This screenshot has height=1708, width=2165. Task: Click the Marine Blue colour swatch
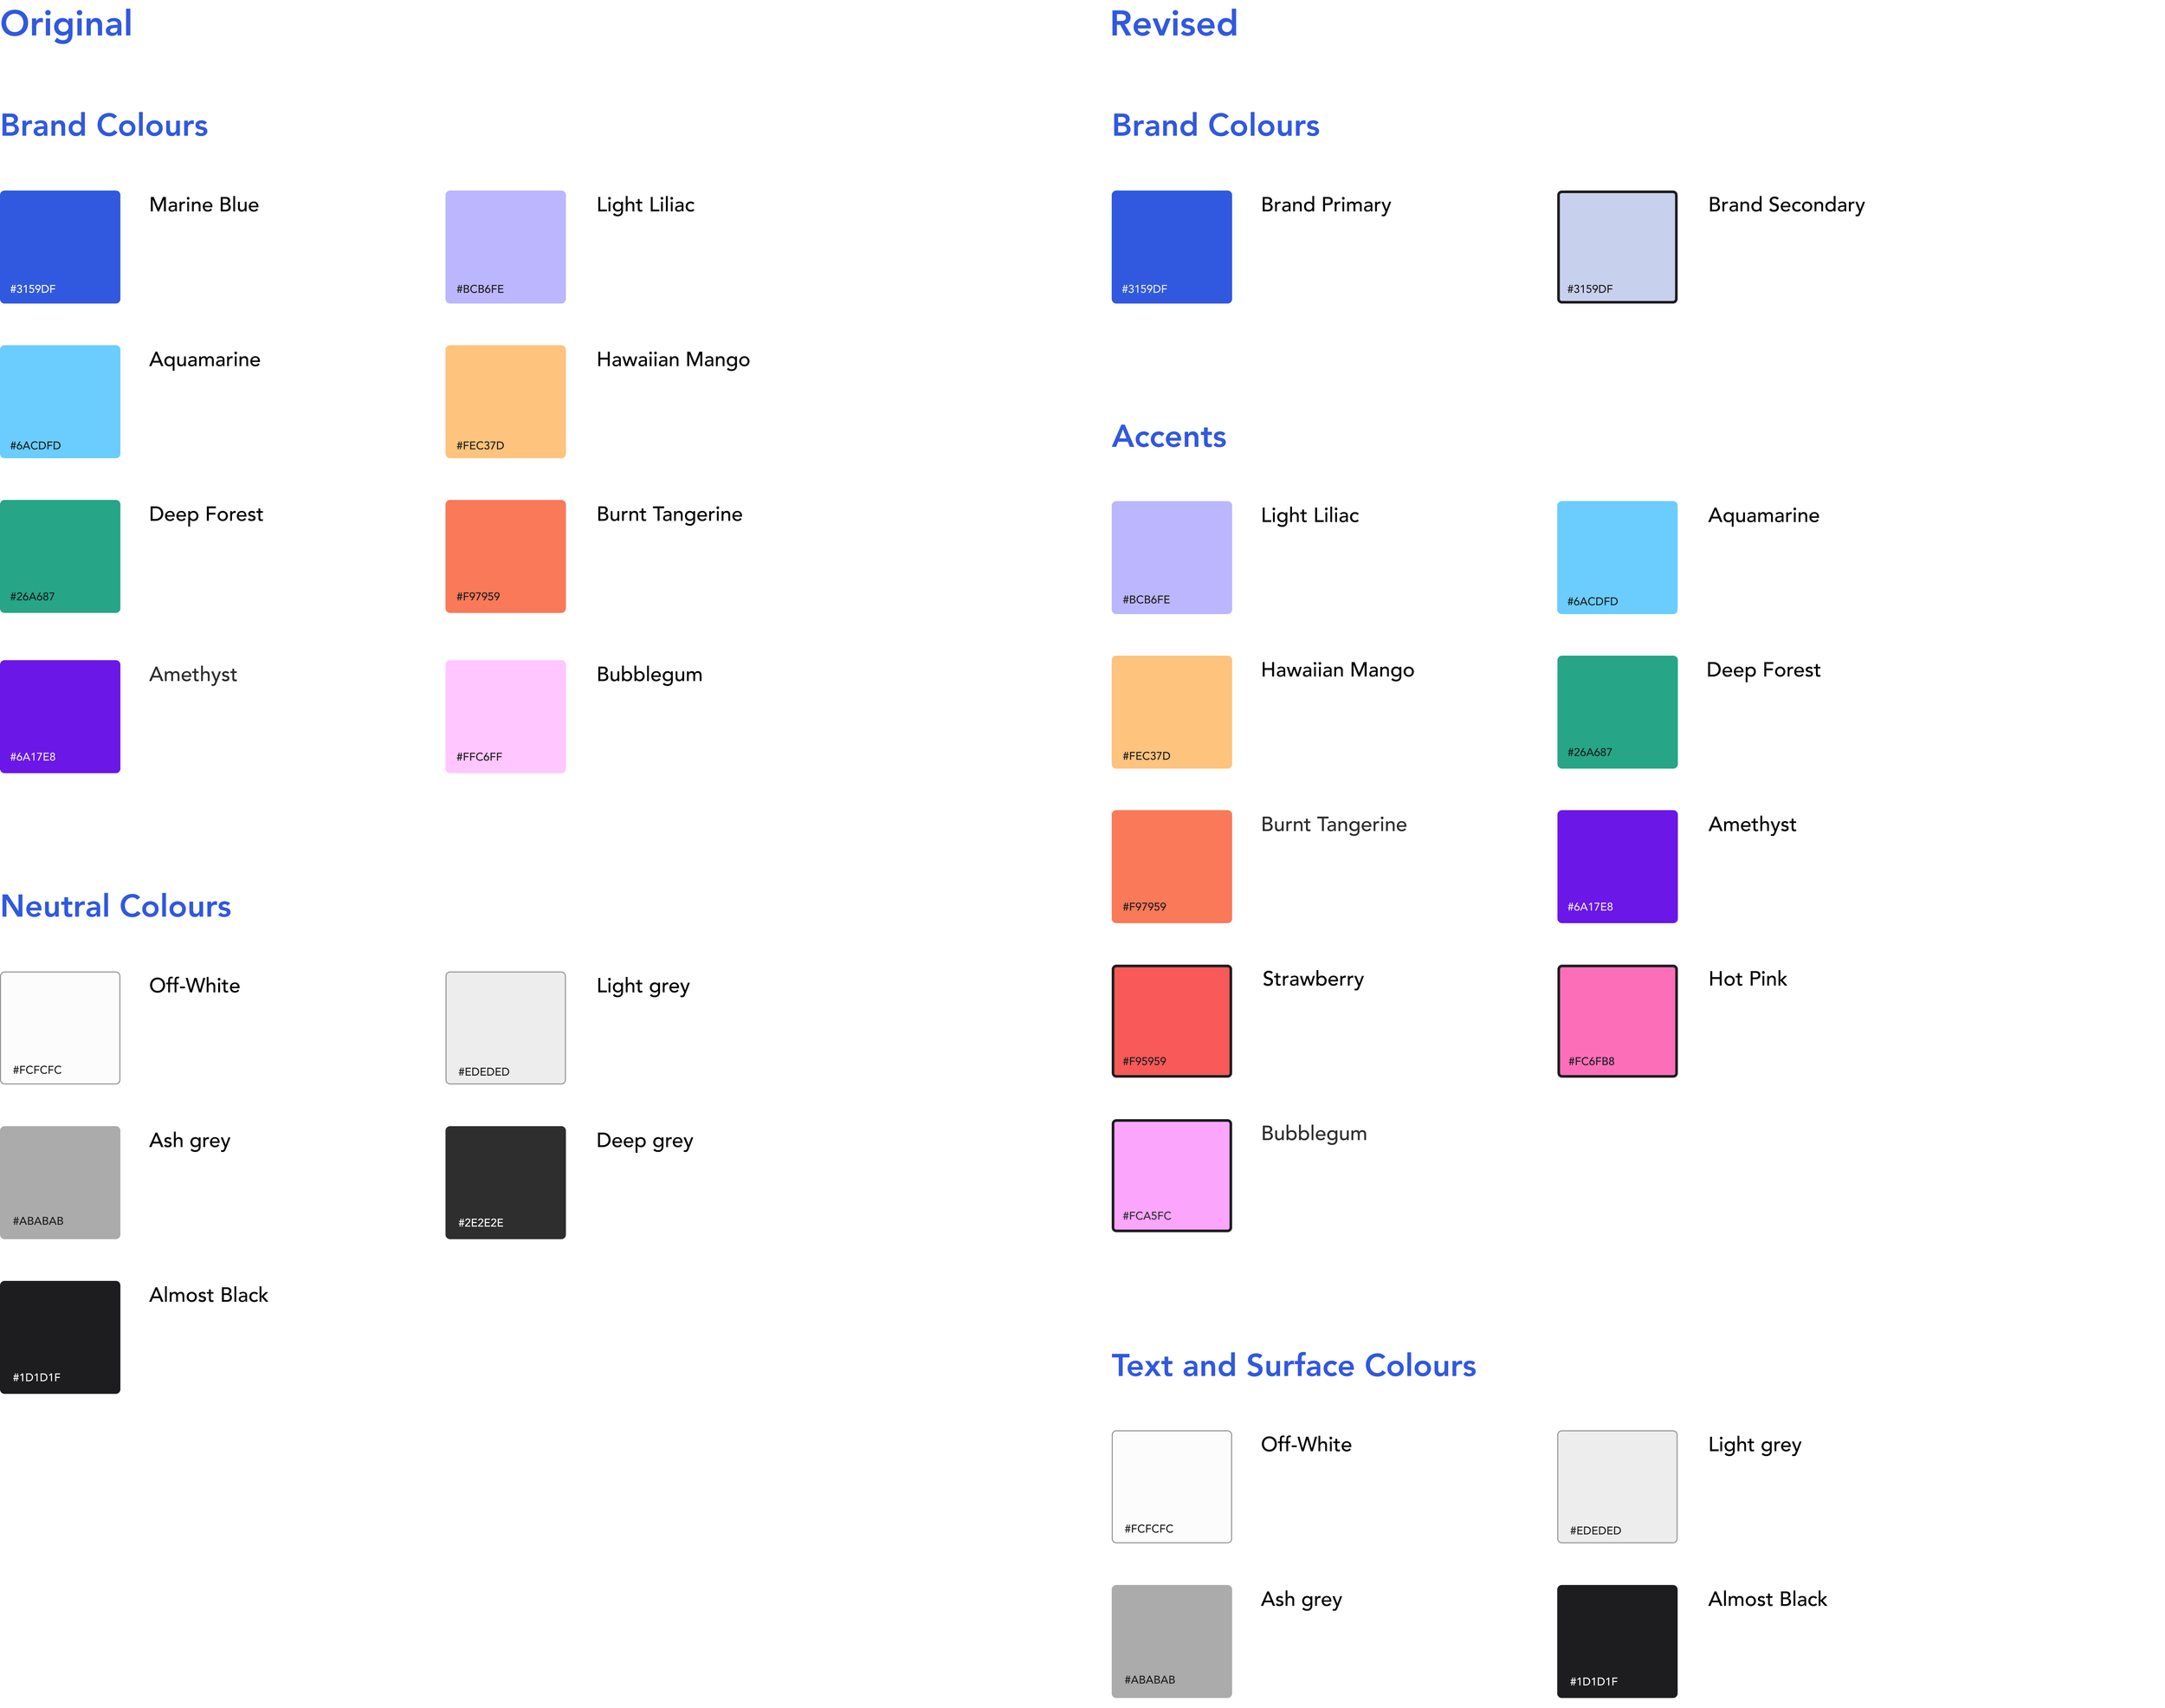(x=60, y=246)
